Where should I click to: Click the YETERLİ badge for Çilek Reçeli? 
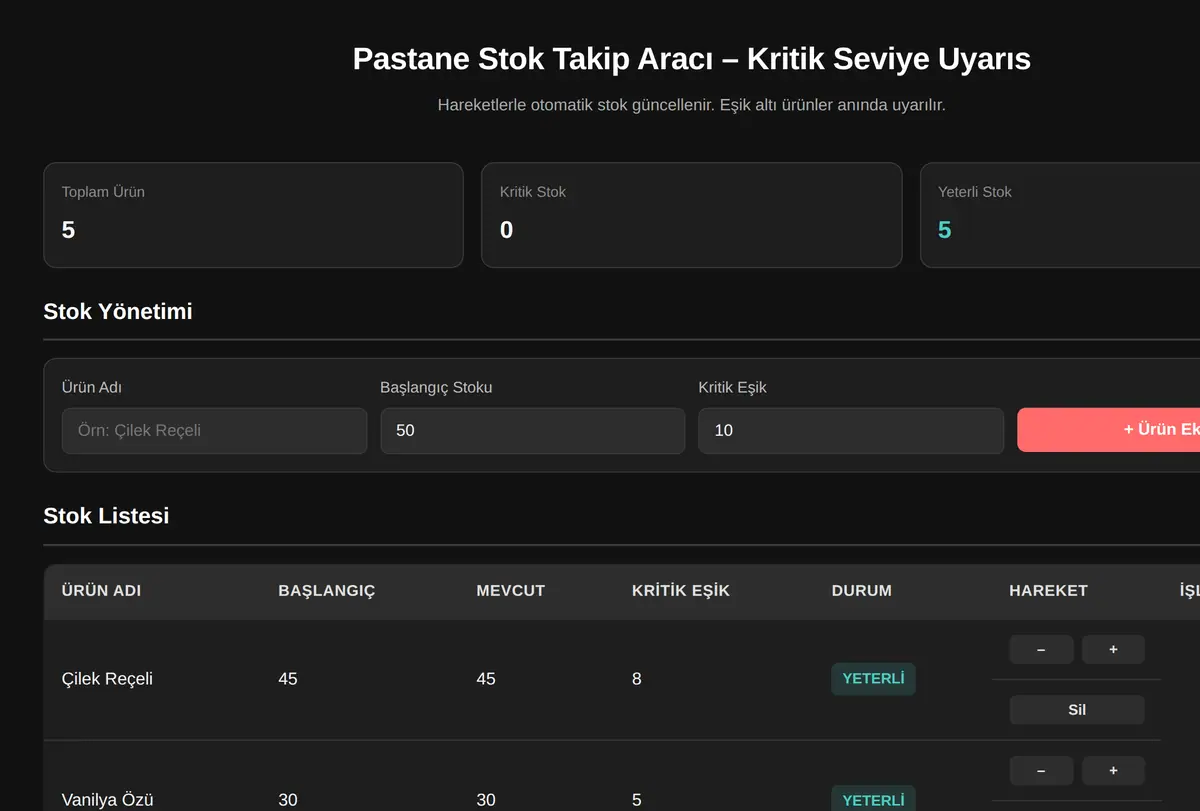[873, 679]
